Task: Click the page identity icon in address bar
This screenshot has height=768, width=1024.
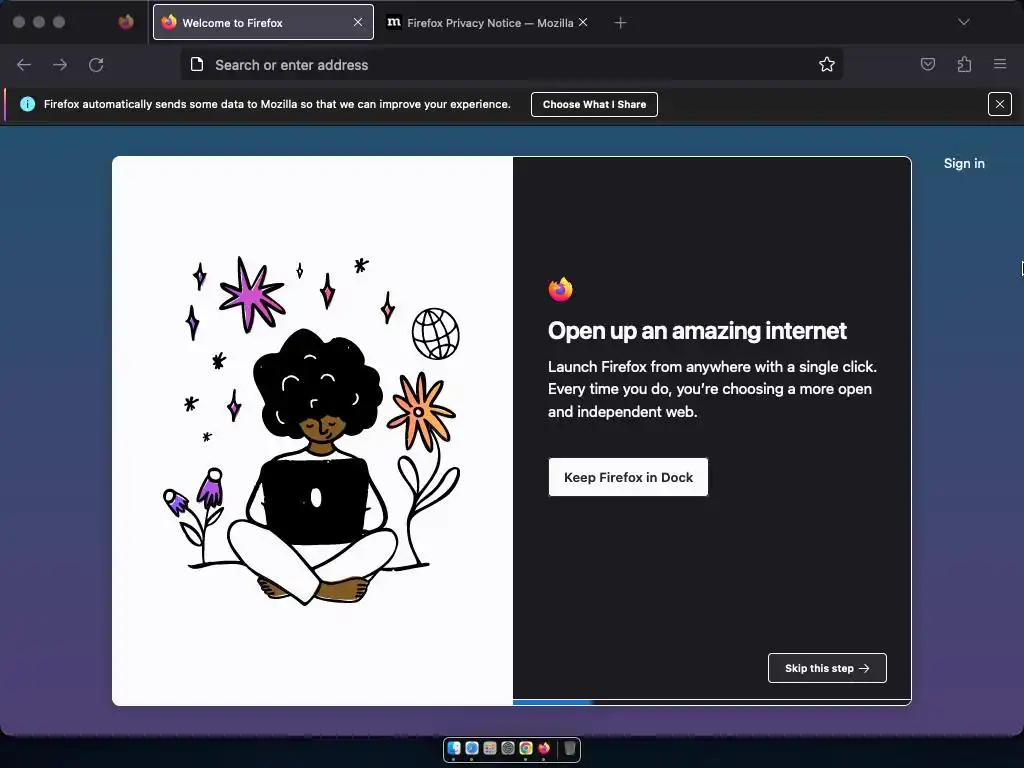Action: point(197,64)
